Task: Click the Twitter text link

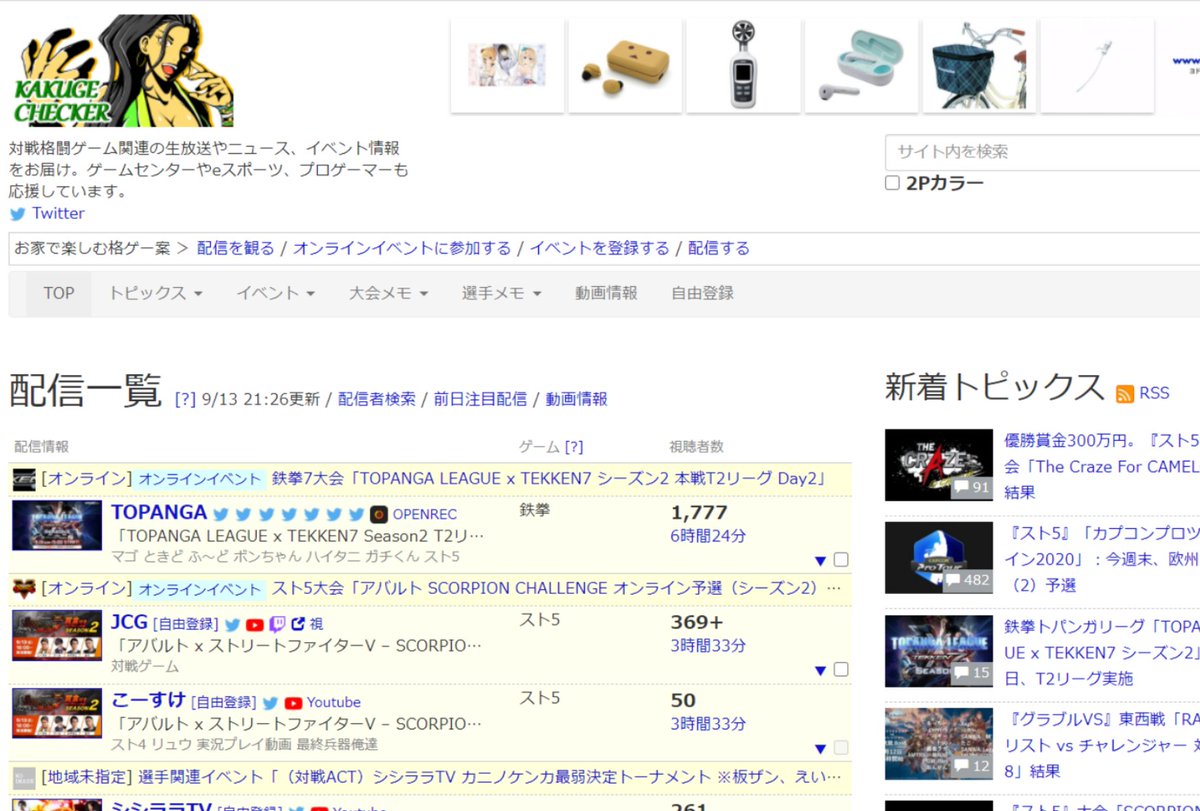Action: click(x=58, y=213)
